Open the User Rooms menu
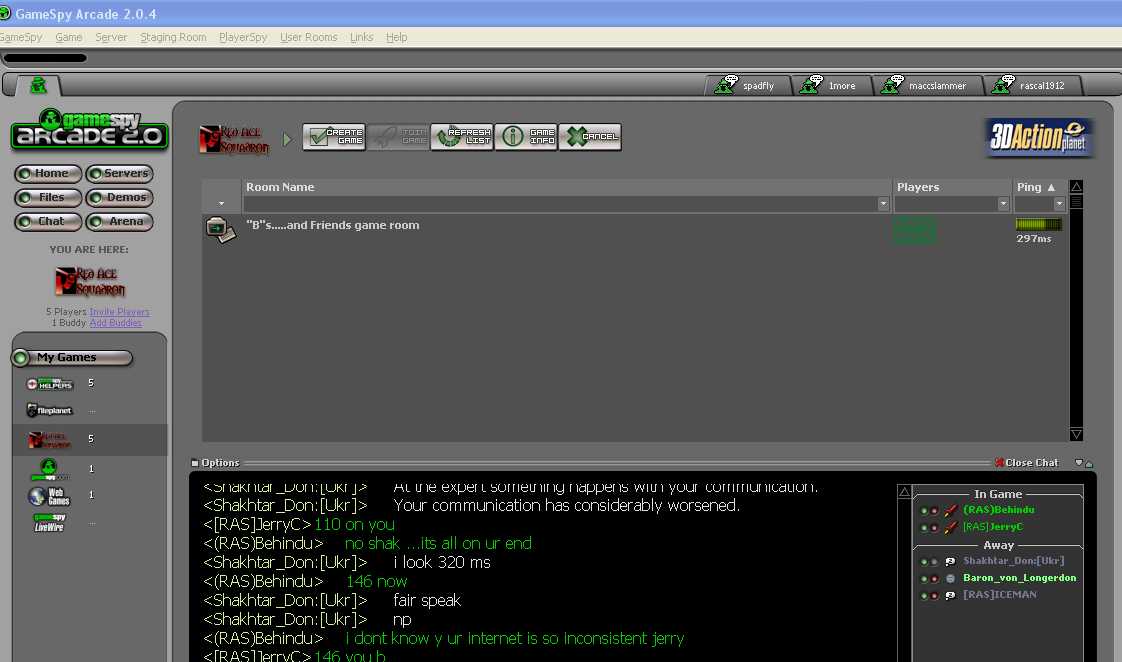 point(308,37)
